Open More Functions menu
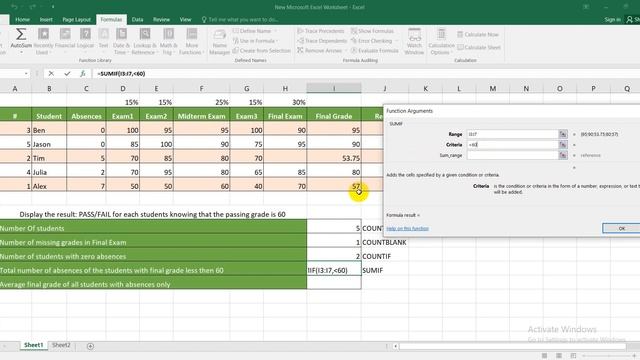The height and width of the screenshot is (360, 640). [191, 41]
